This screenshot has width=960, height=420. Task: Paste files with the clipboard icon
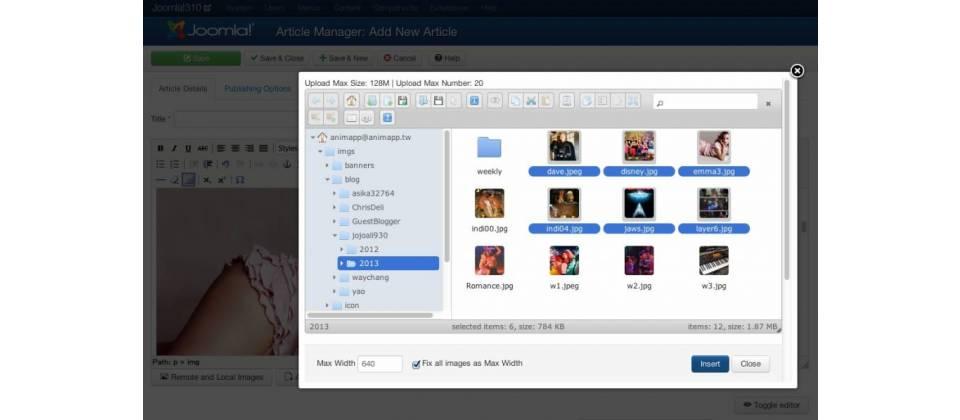pos(546,100)
